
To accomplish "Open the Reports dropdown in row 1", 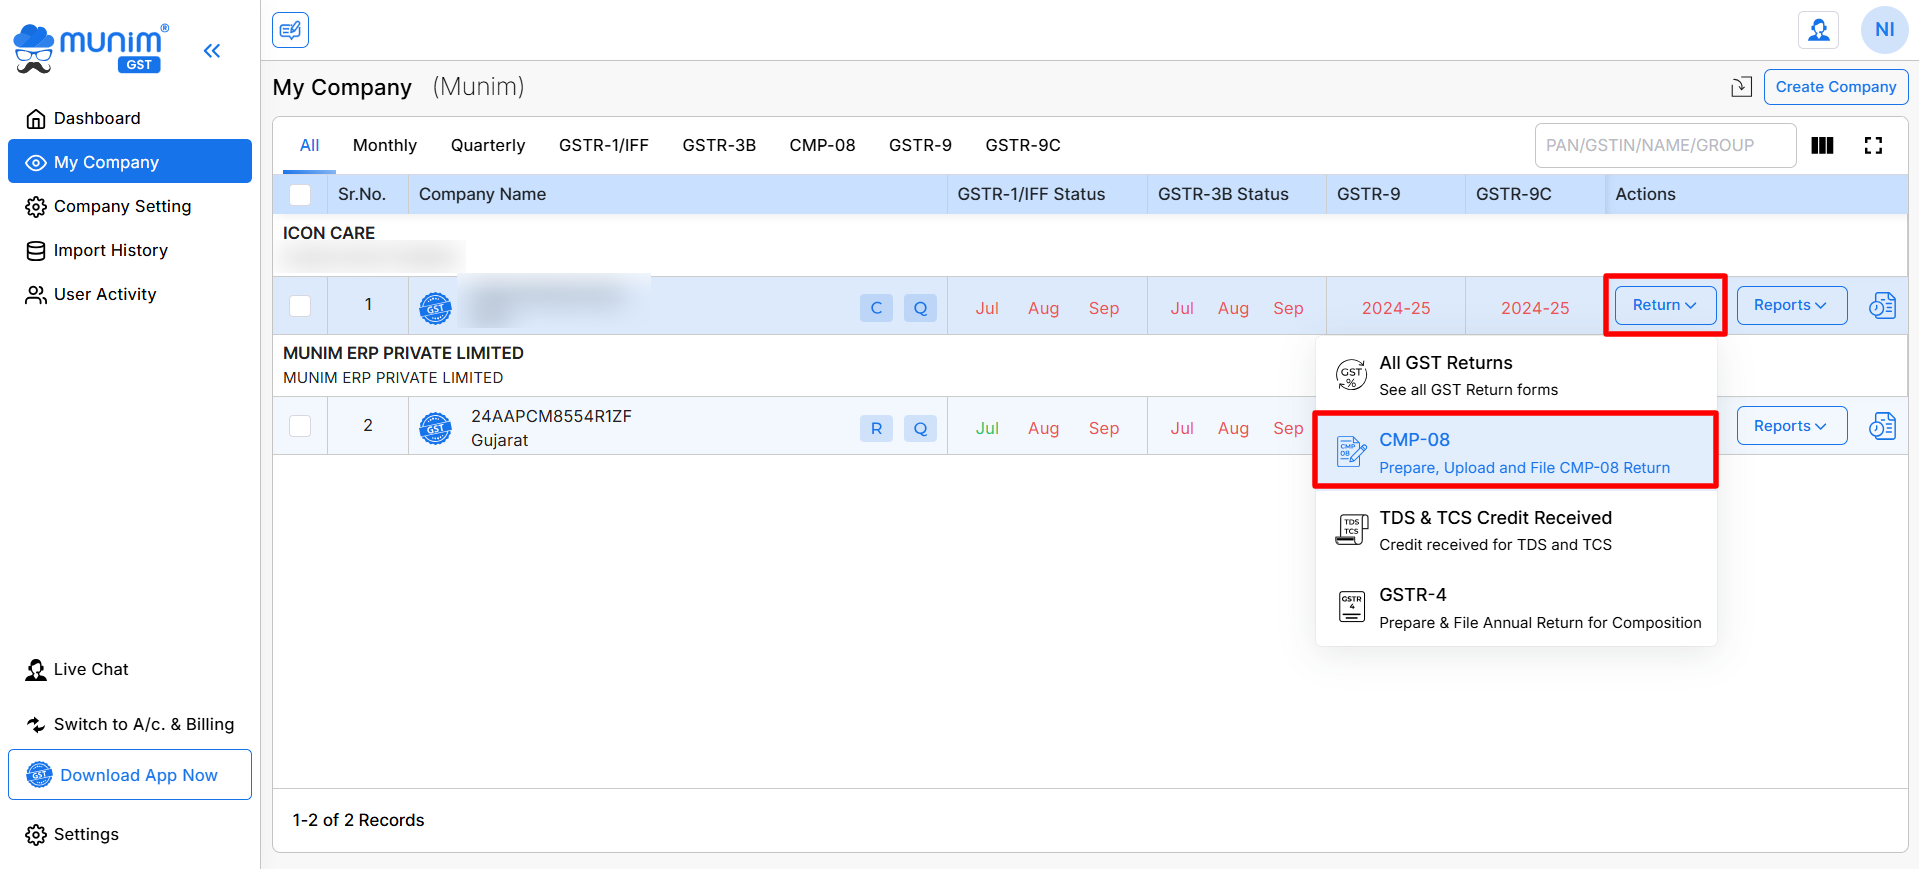I will click(1791, 305).
